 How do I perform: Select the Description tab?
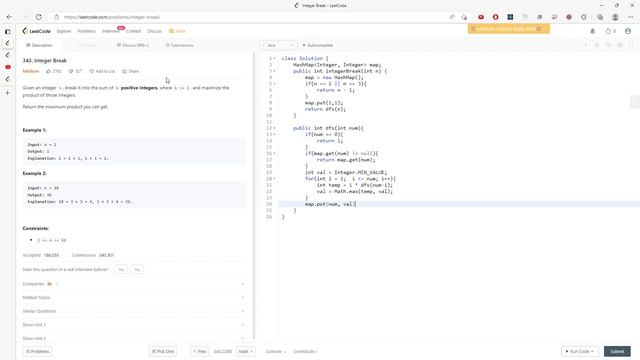(39, 45)
